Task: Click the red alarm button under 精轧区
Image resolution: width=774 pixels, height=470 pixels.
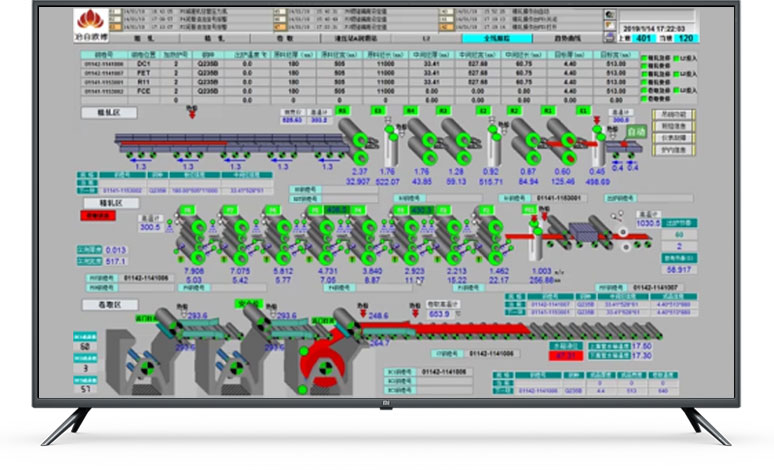Action: click(x=98, y=216)
